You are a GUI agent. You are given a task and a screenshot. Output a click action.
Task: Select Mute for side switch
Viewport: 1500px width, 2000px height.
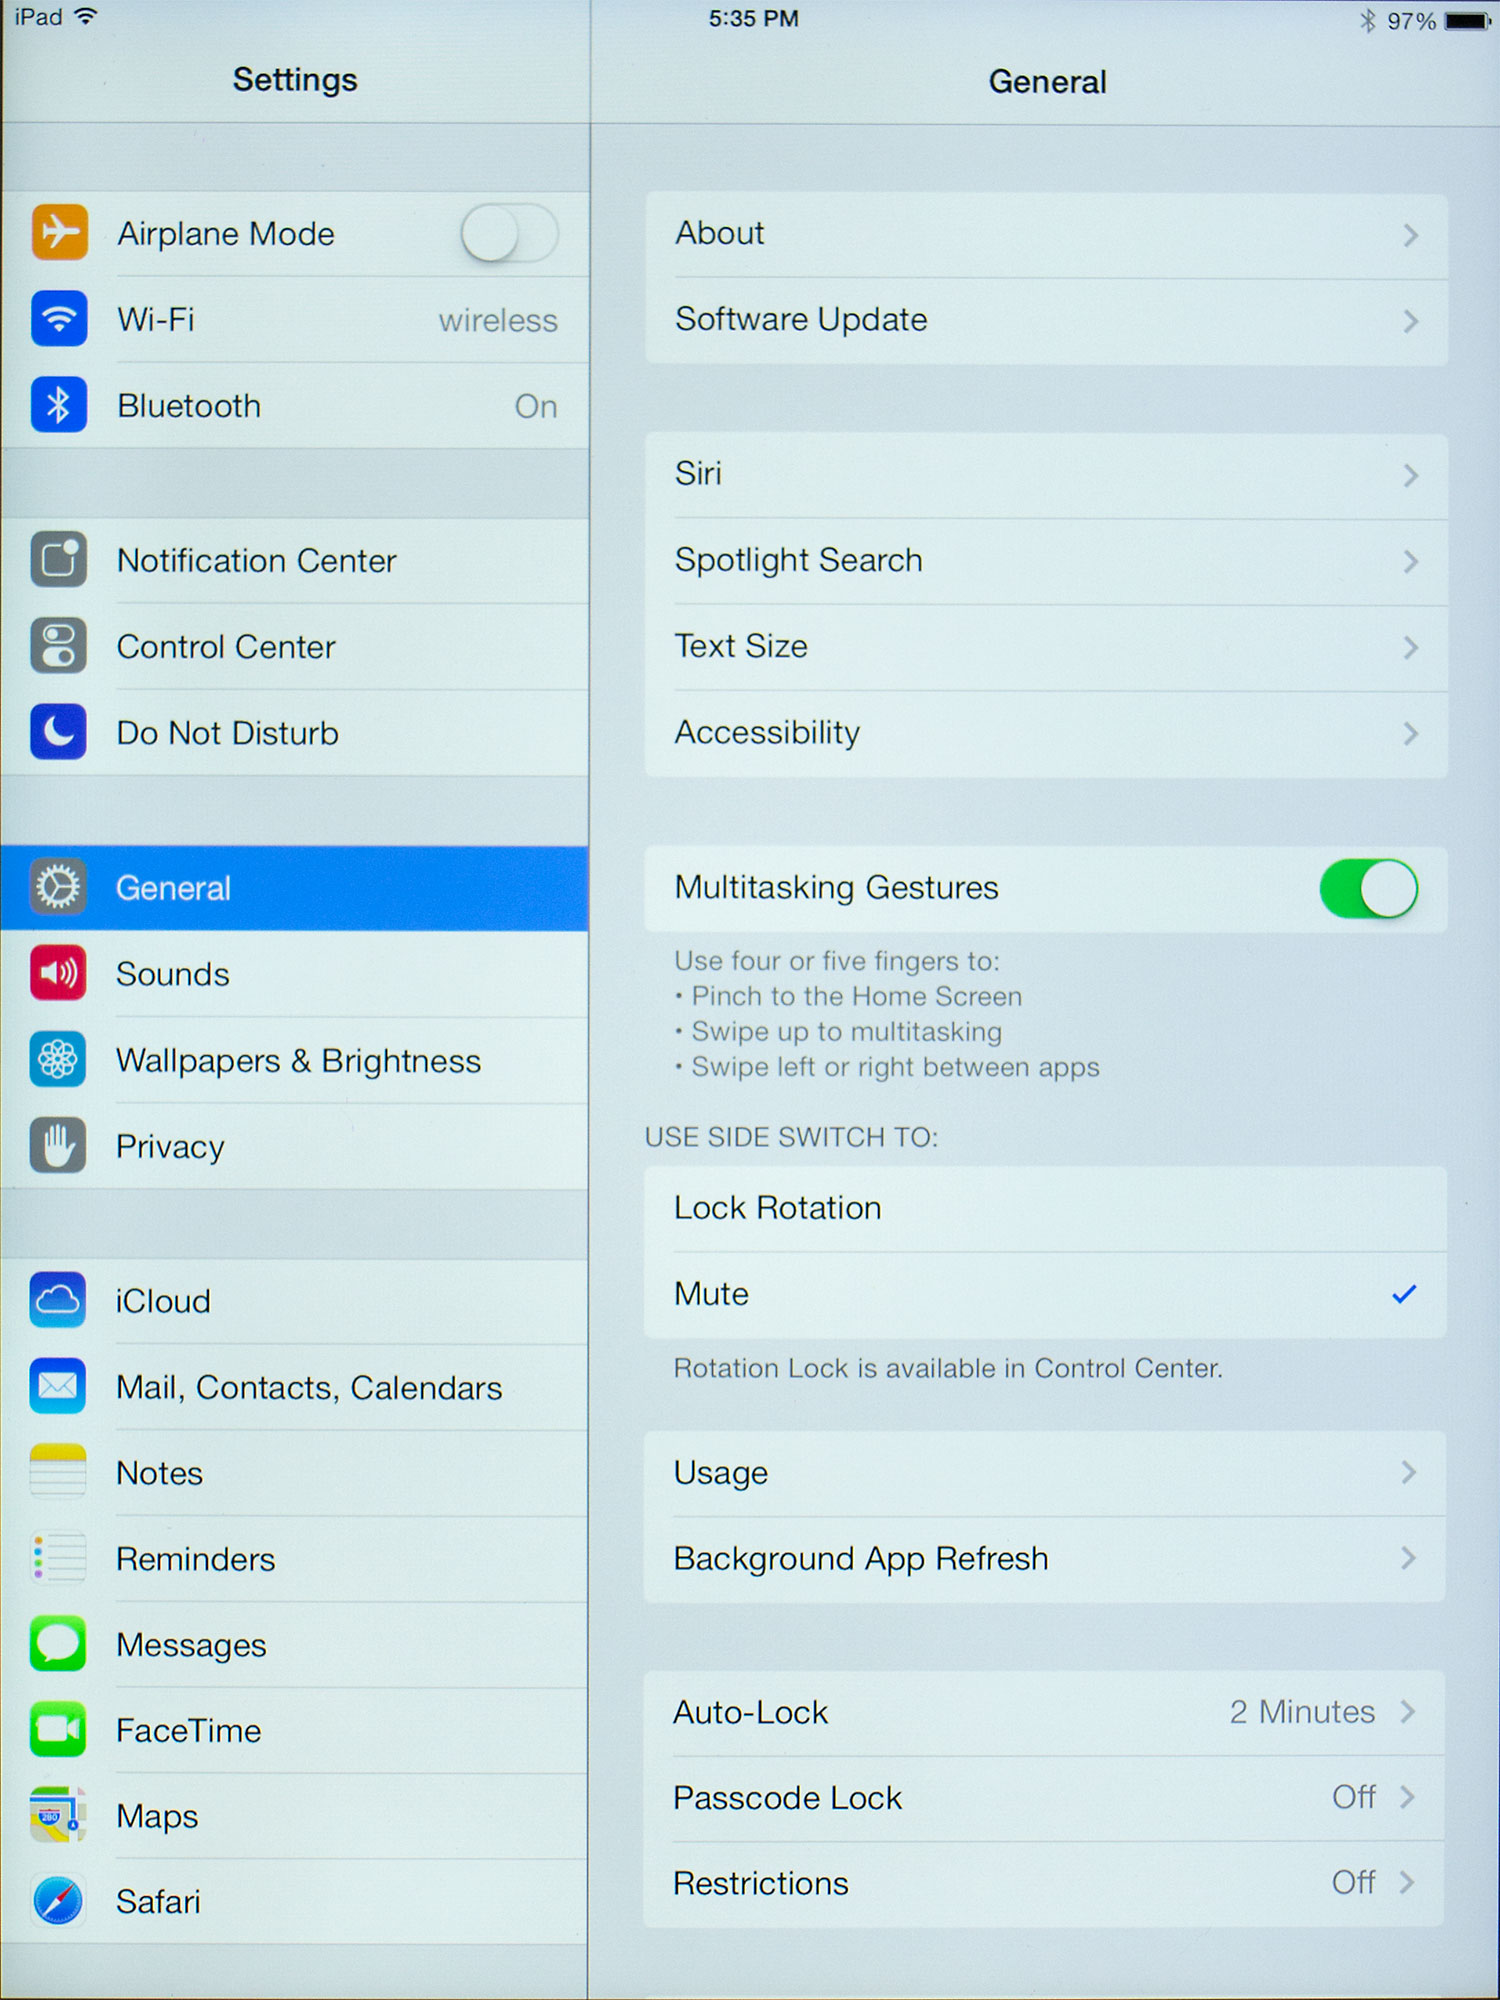coord(1045,1294)
